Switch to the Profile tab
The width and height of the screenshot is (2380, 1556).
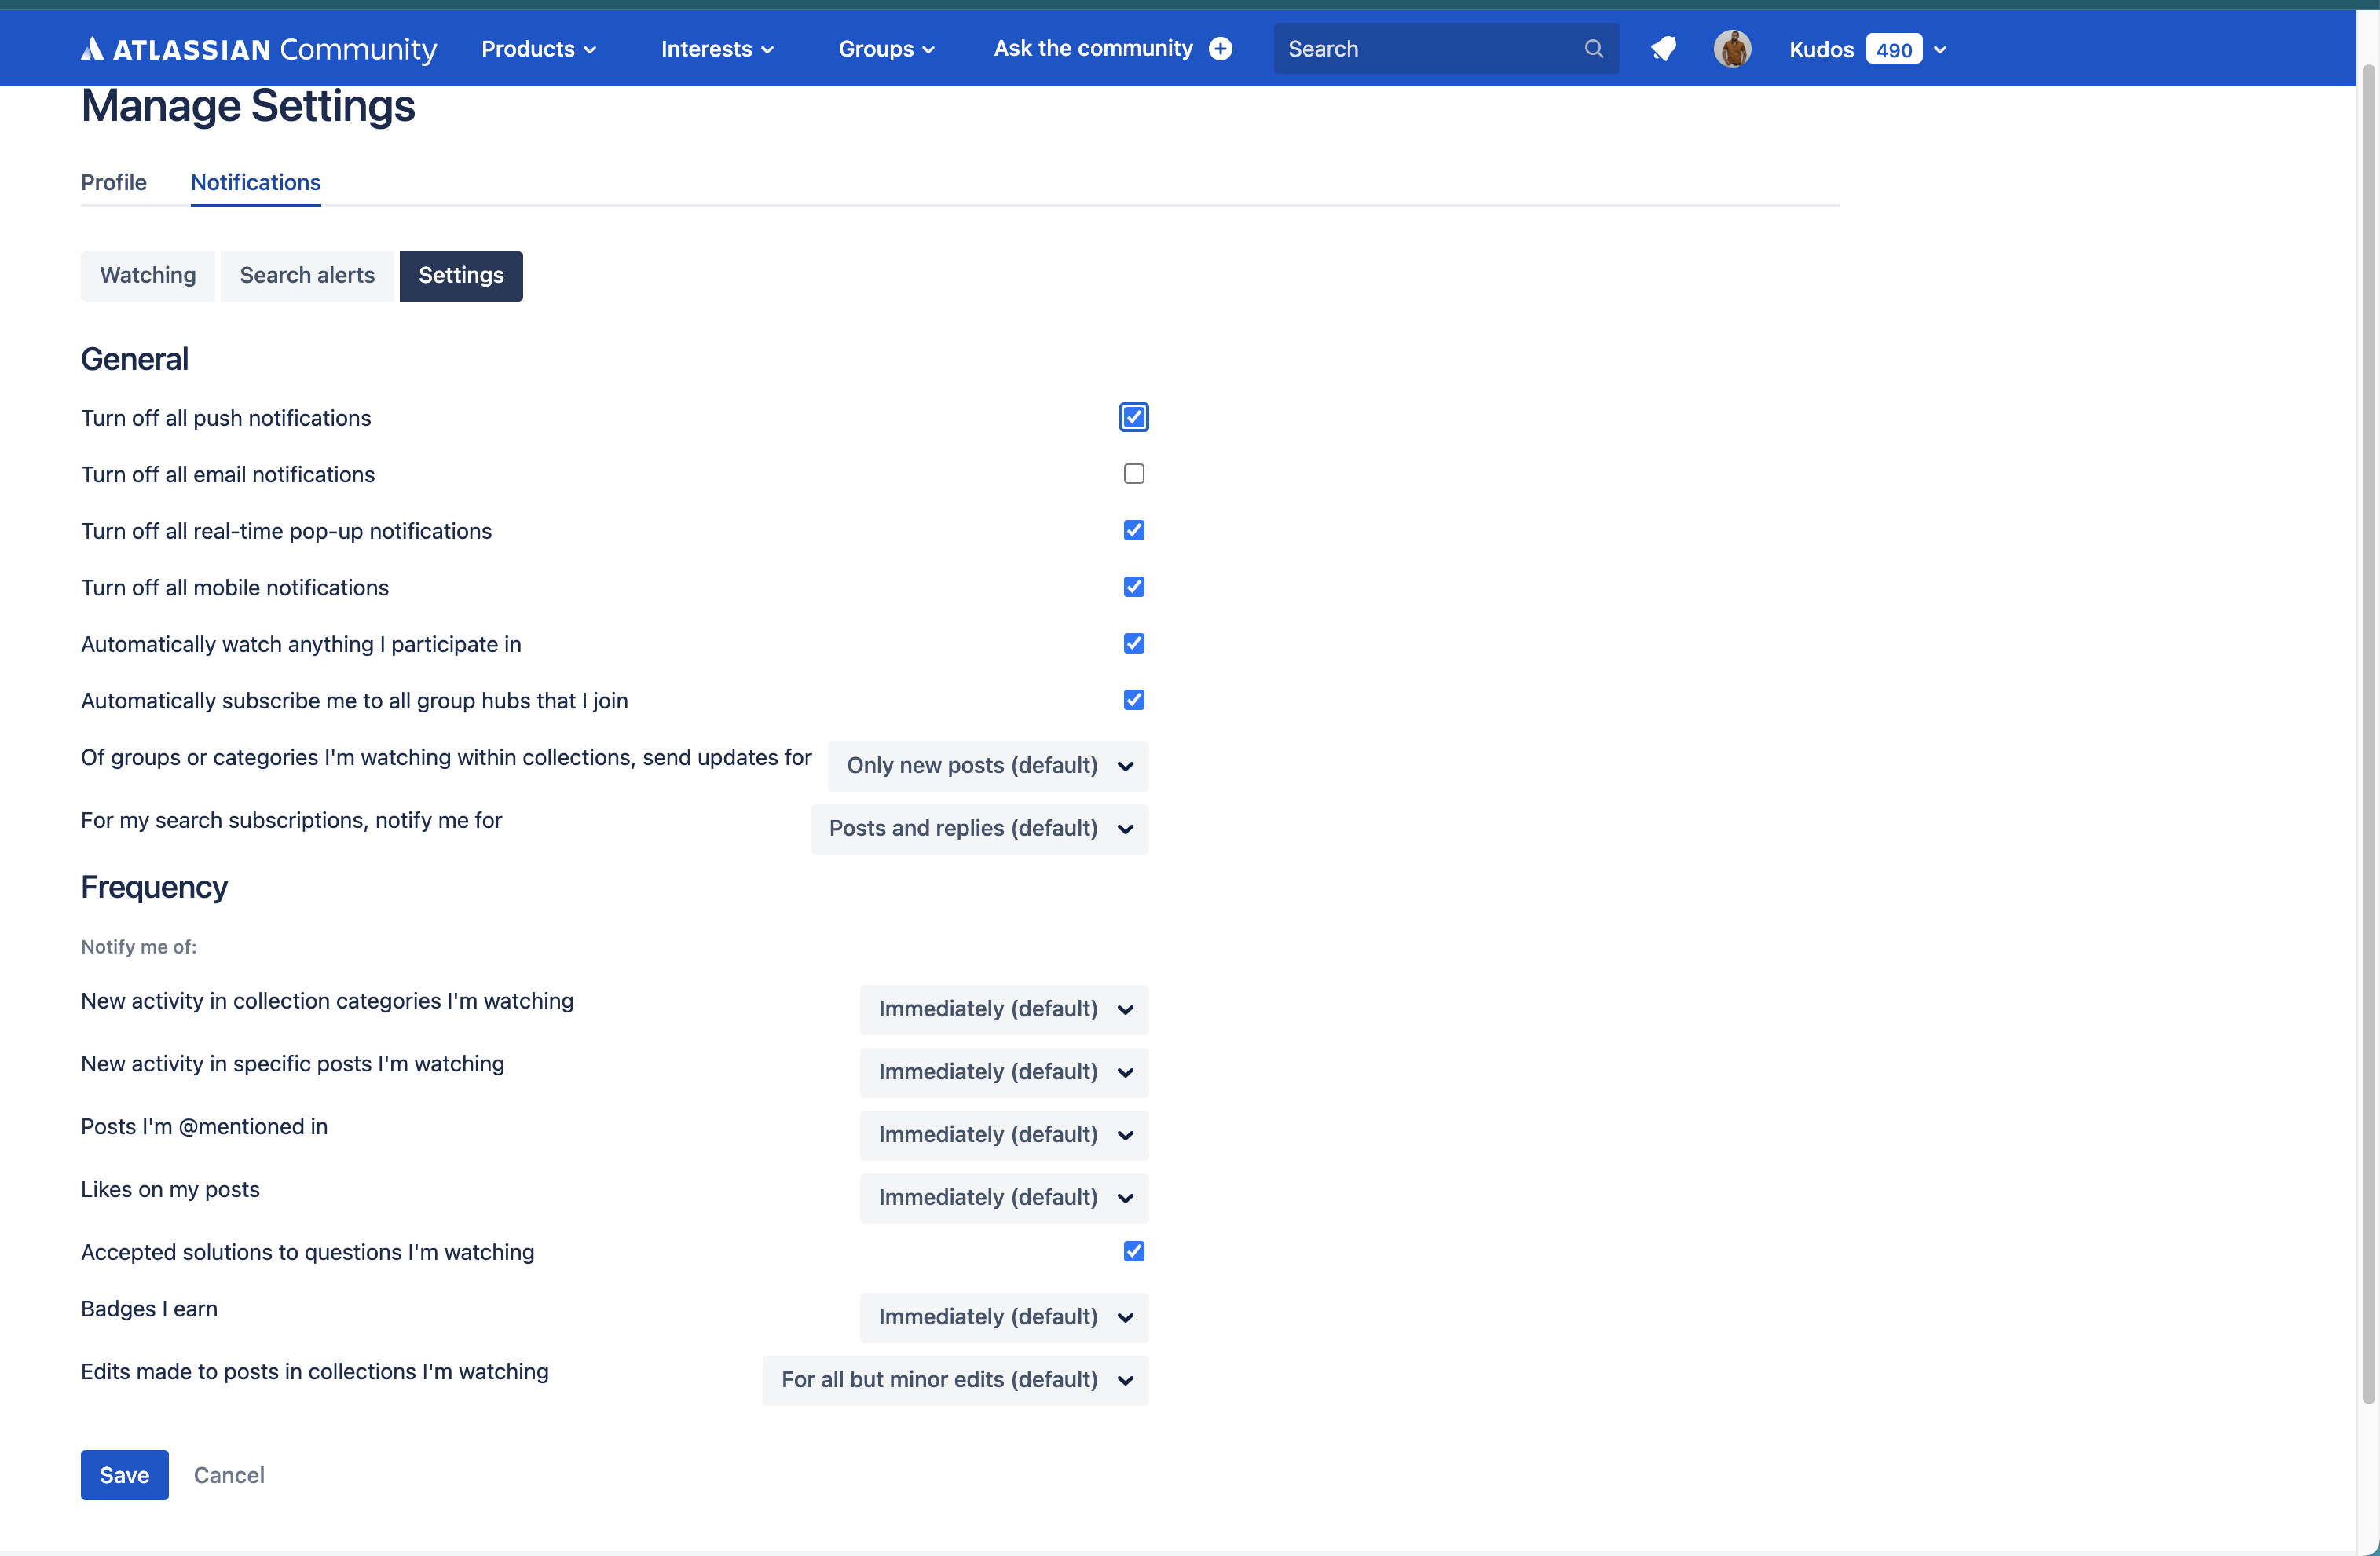point(113,182)
